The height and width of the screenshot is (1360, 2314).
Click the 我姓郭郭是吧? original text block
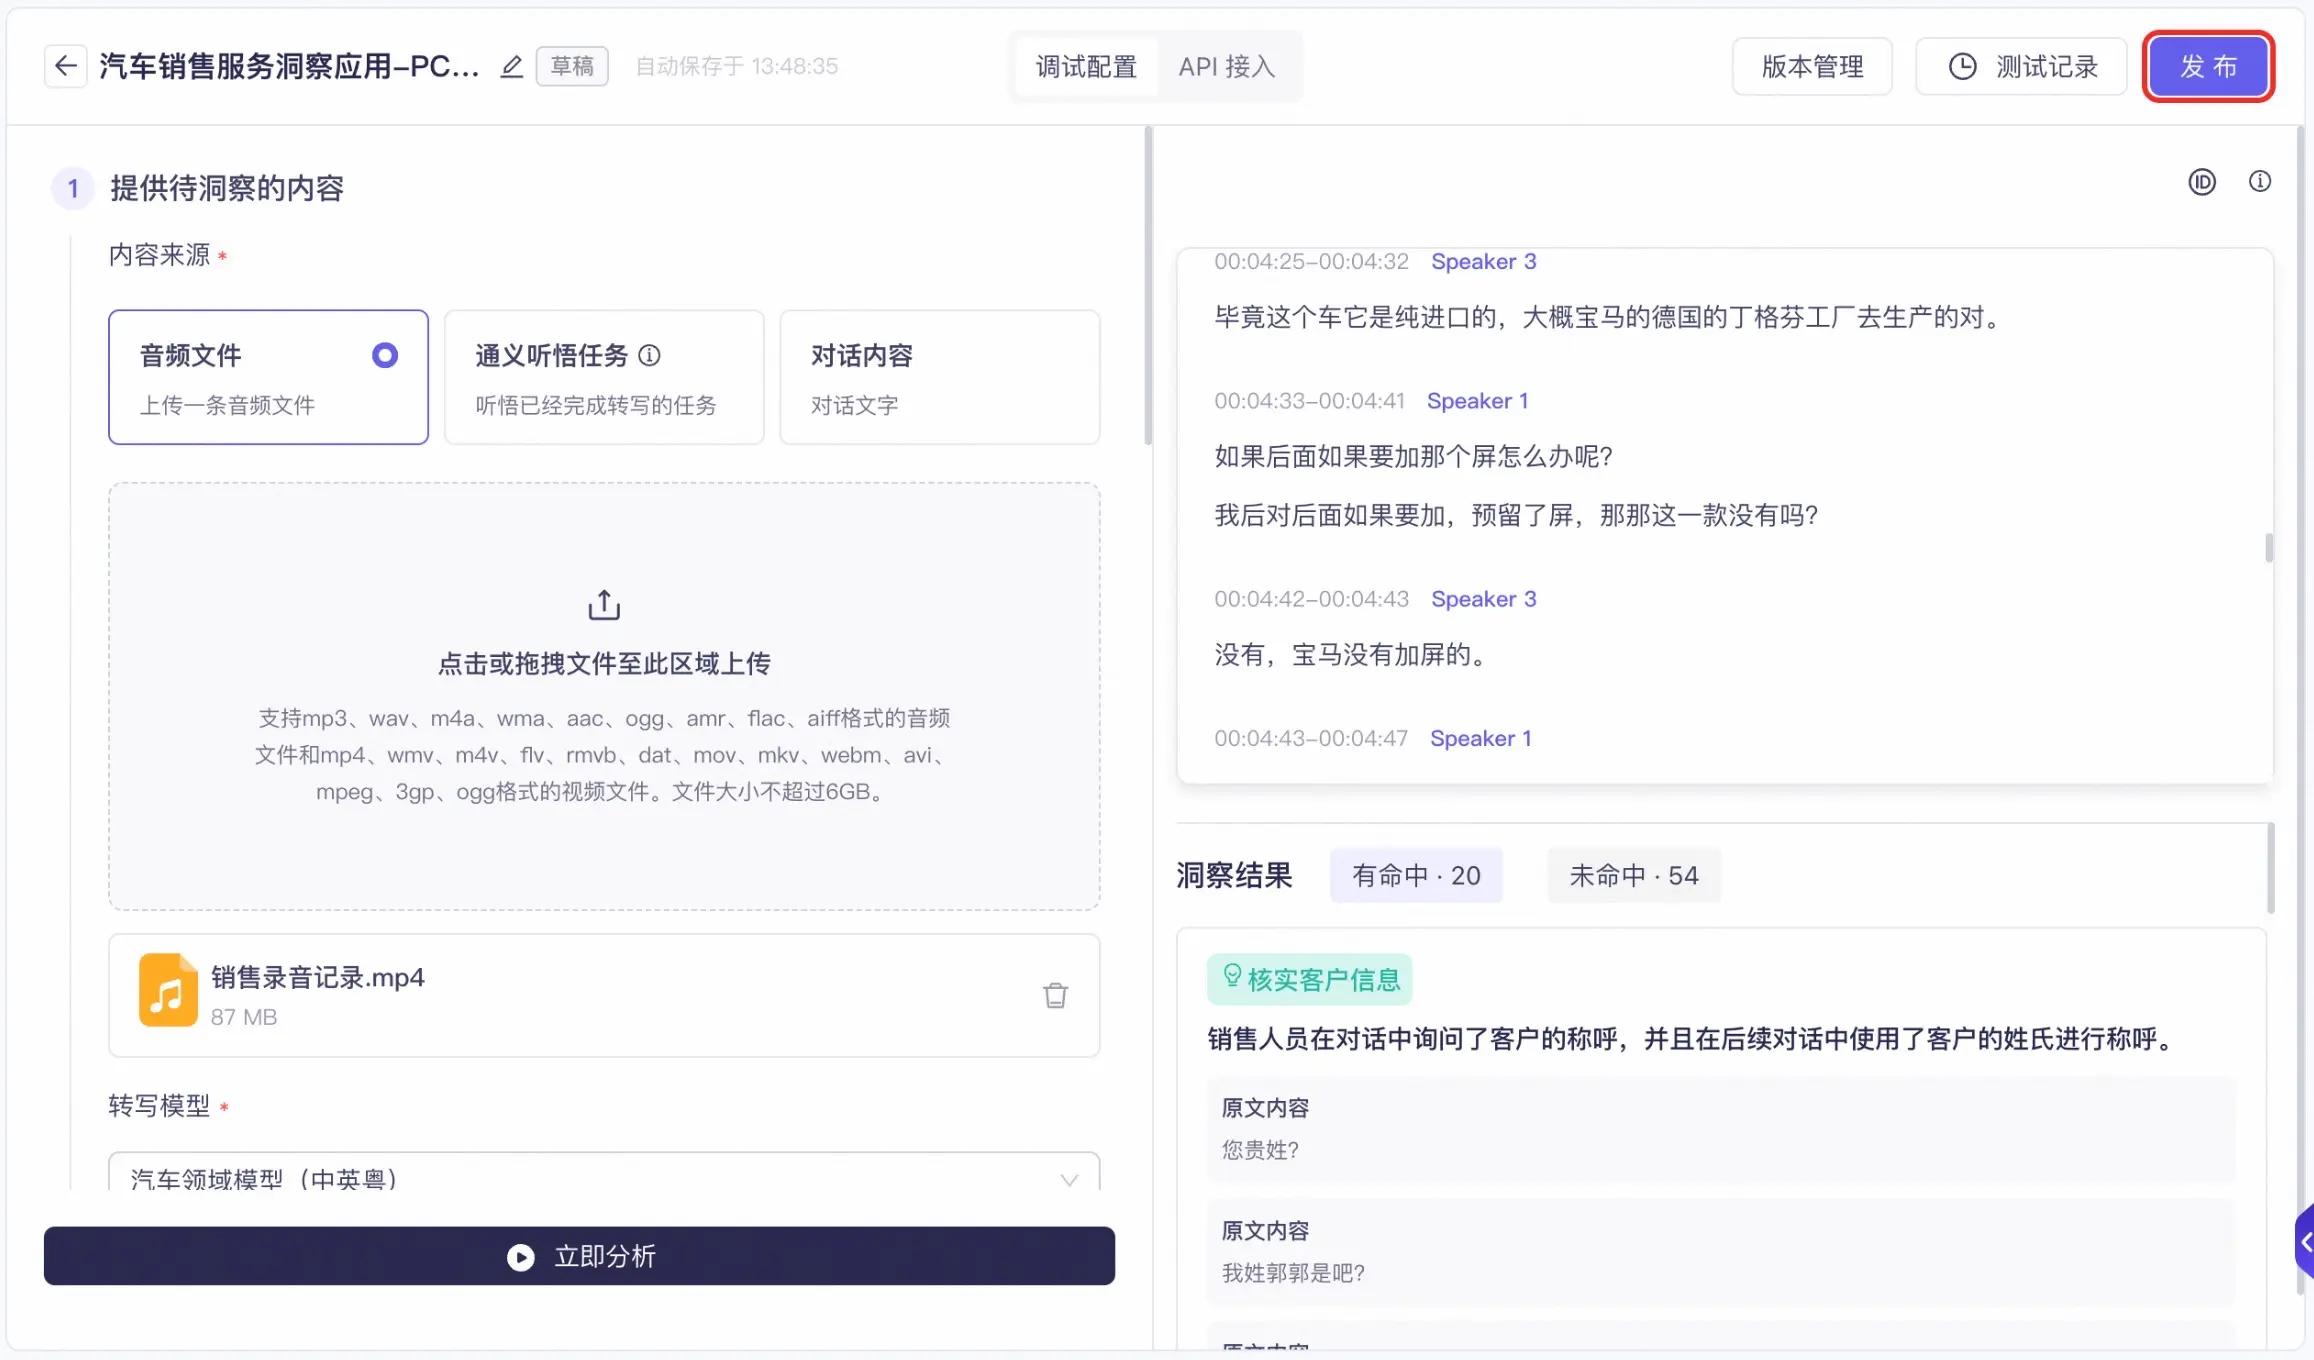[x=1721, y=1252]
